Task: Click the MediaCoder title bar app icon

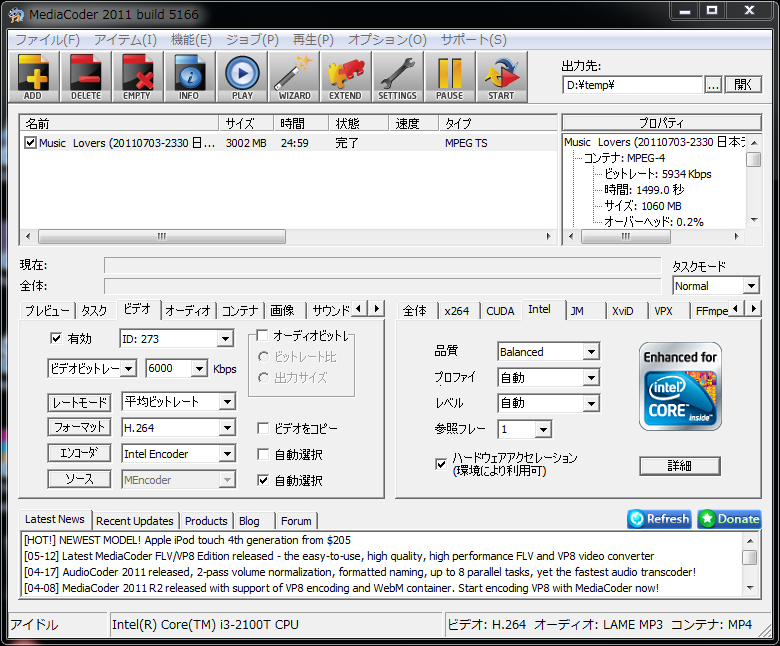Action: [16, 15]
